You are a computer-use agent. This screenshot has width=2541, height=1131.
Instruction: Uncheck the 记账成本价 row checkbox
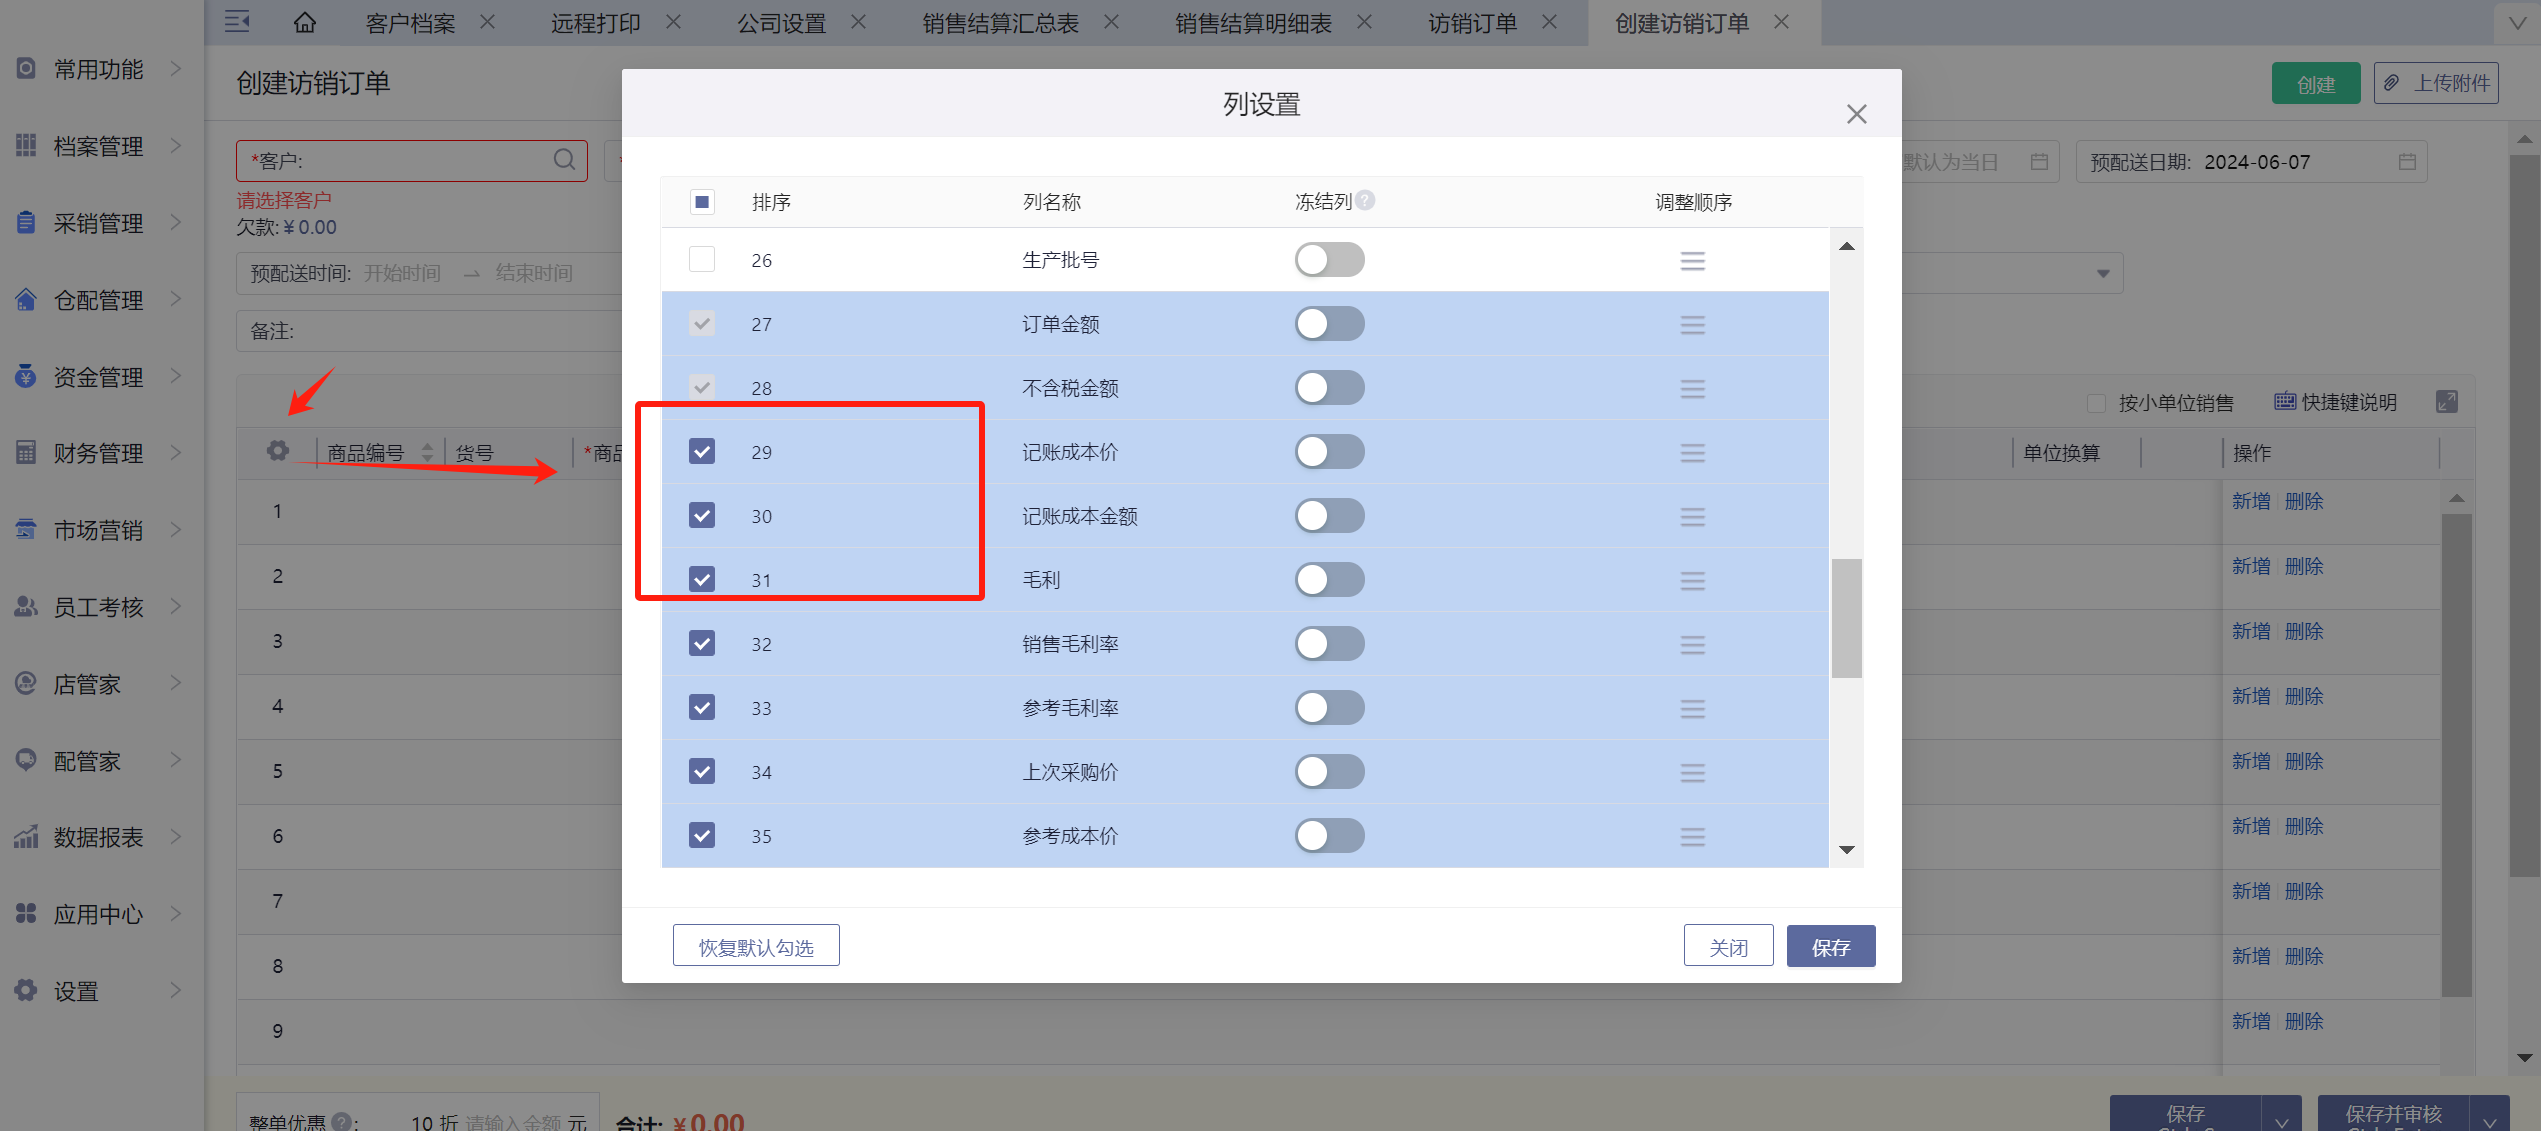pyautogui.click(x=702, y=451)
